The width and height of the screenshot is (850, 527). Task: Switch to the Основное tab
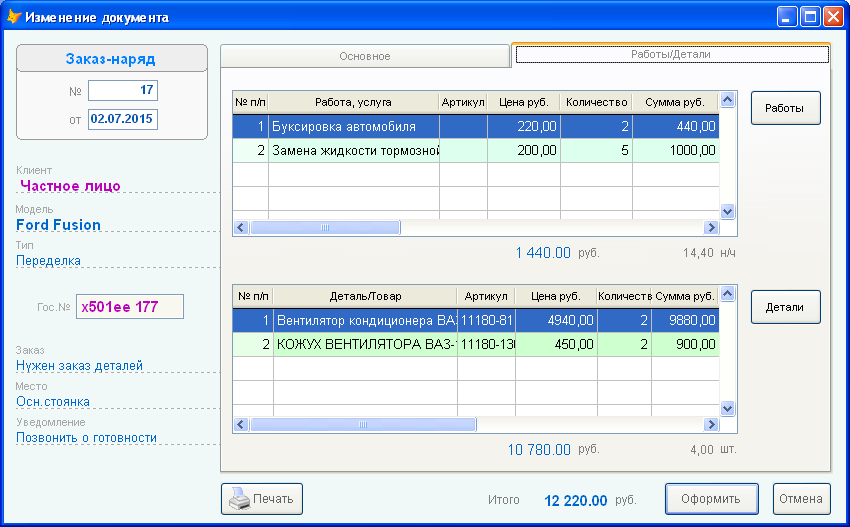[365, 56]
